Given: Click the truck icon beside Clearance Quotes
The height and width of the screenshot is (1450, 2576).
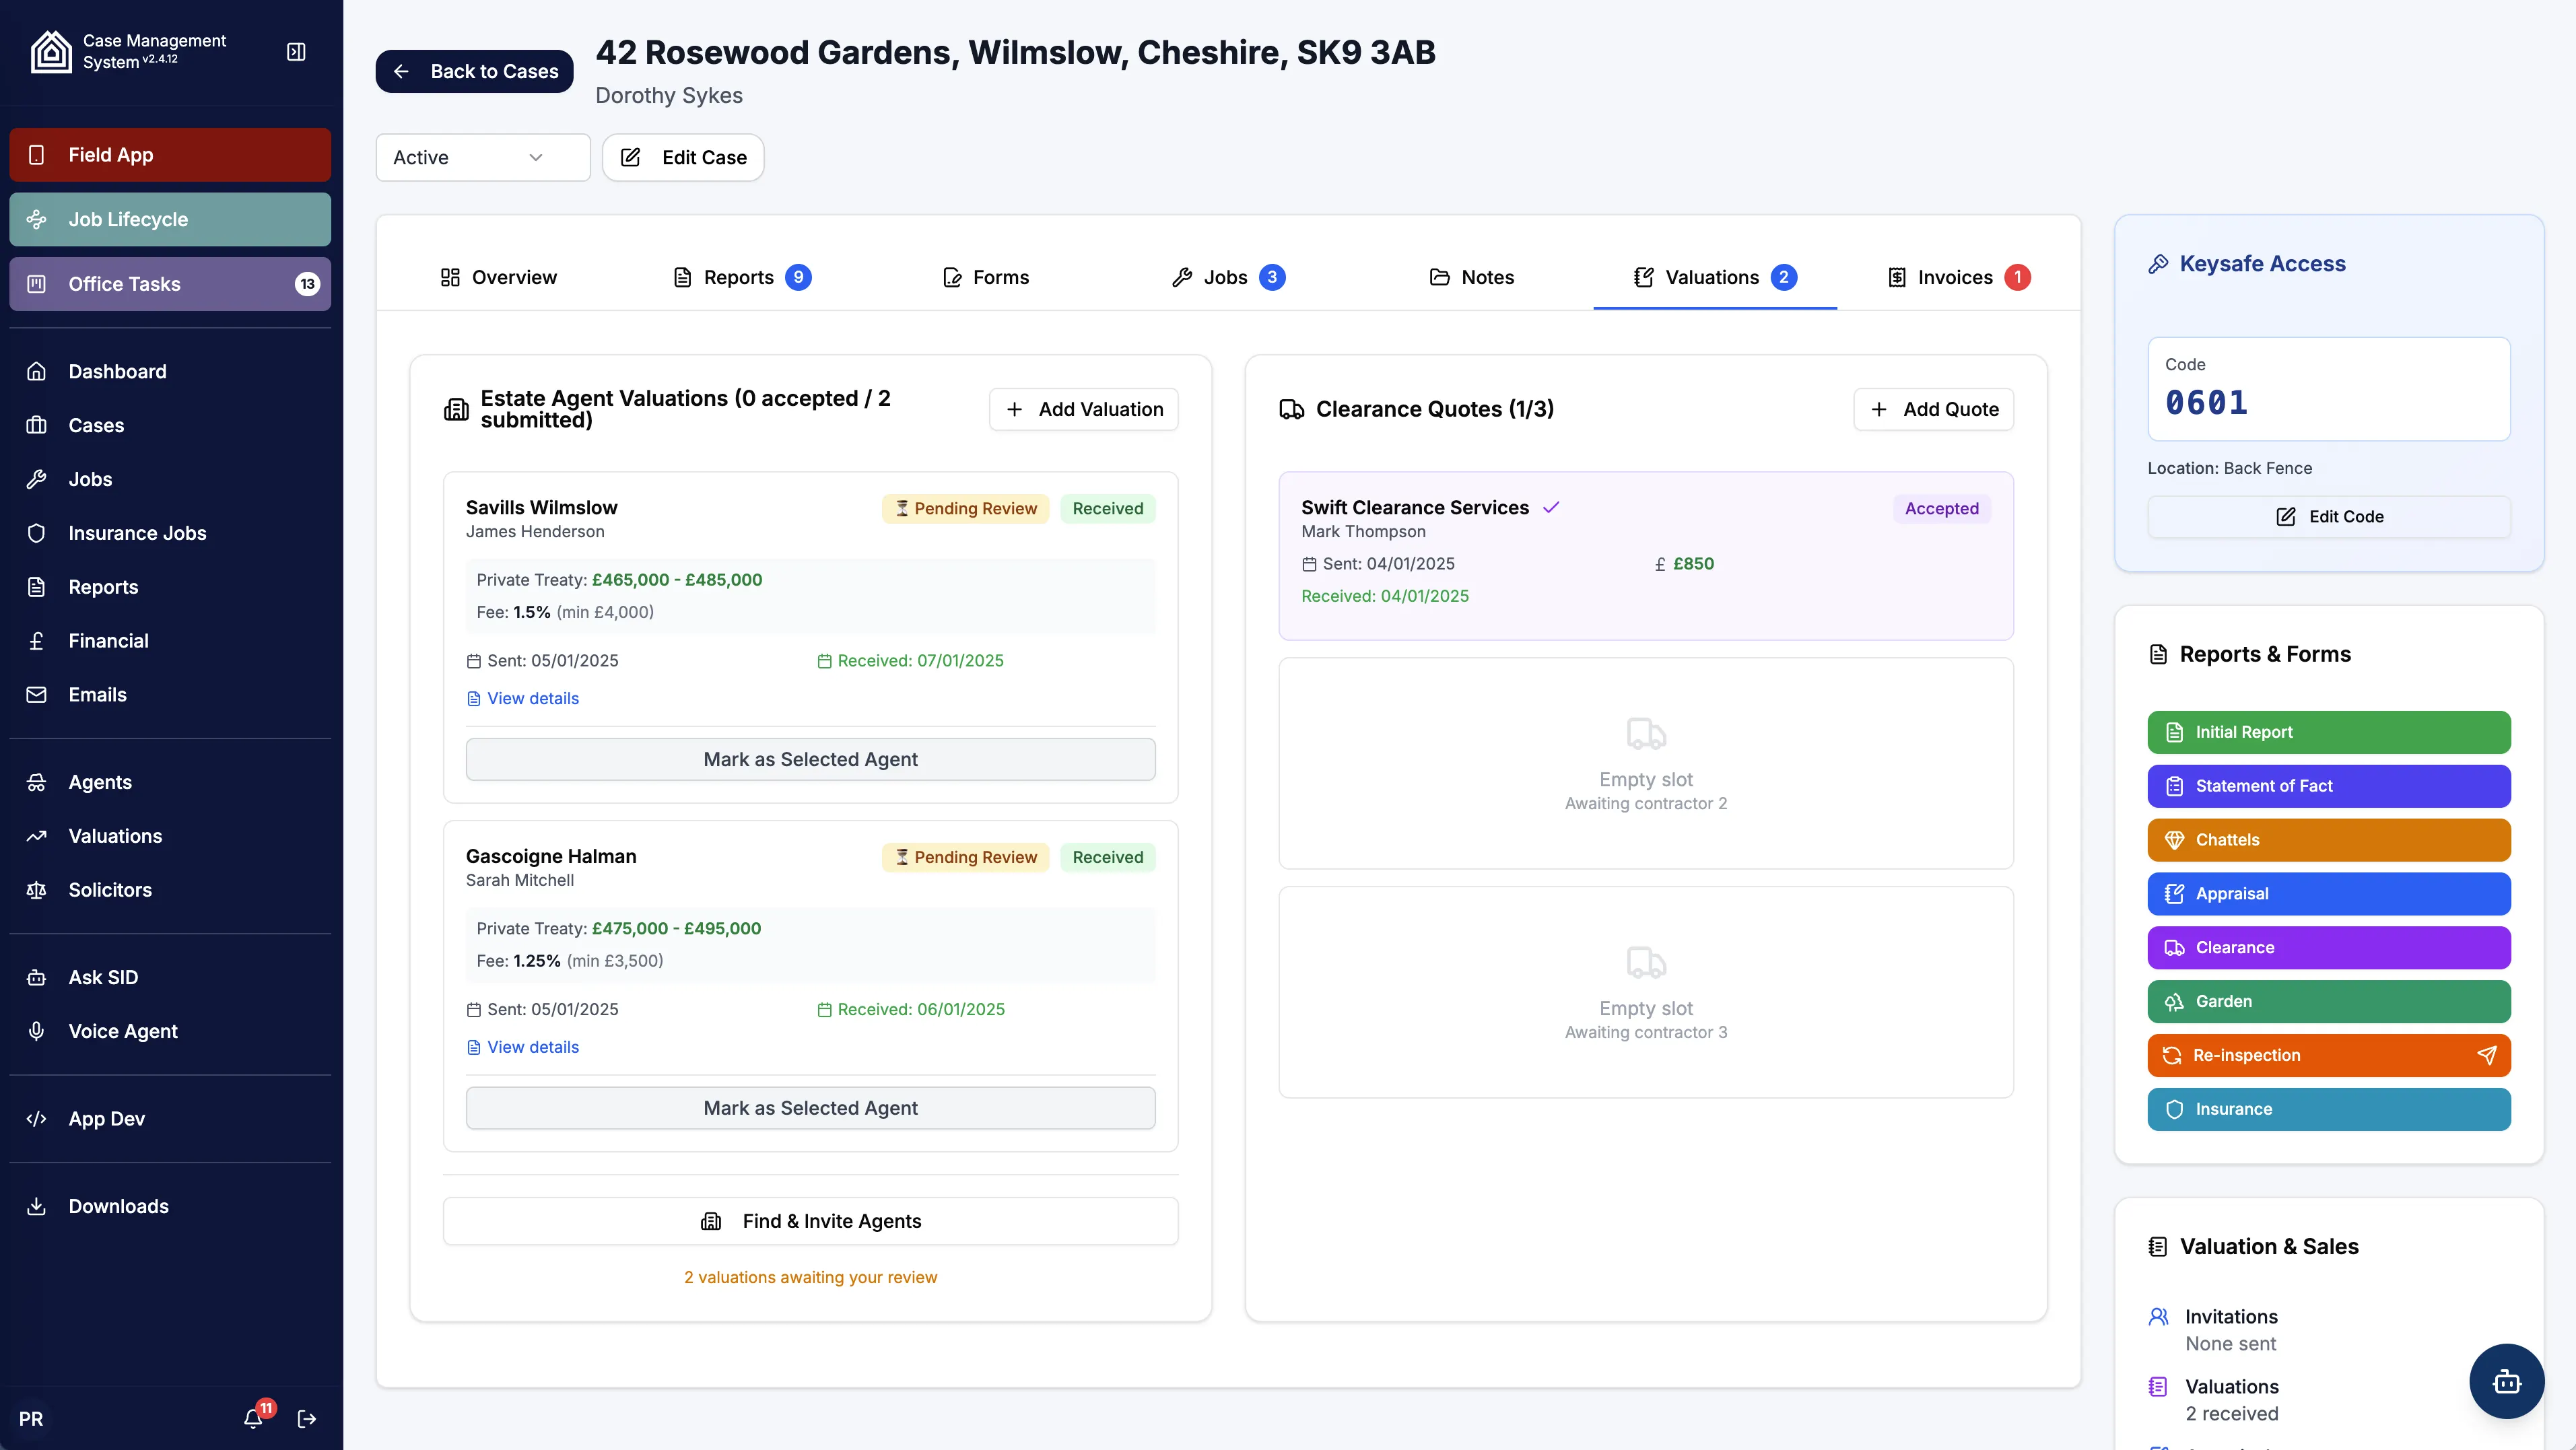Looking at the screenshot, I should click(1291, 409).
